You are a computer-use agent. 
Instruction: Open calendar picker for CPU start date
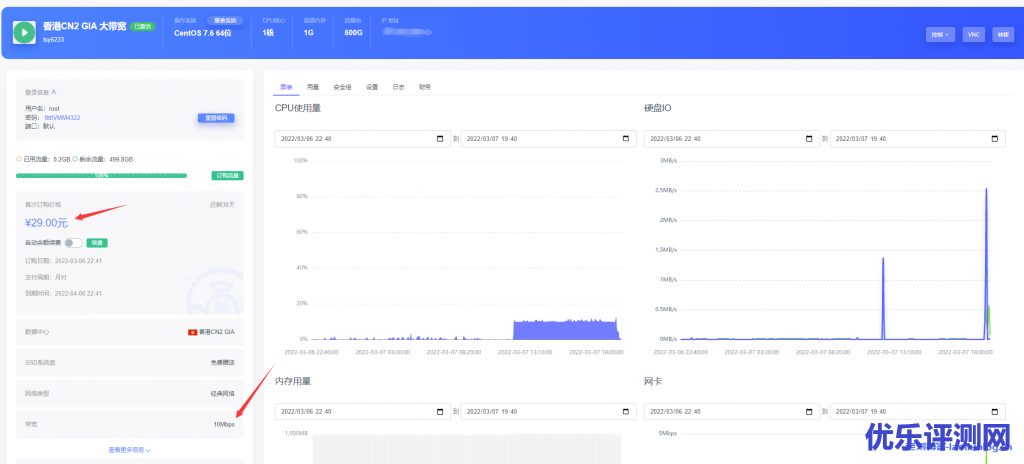[439, 138]
